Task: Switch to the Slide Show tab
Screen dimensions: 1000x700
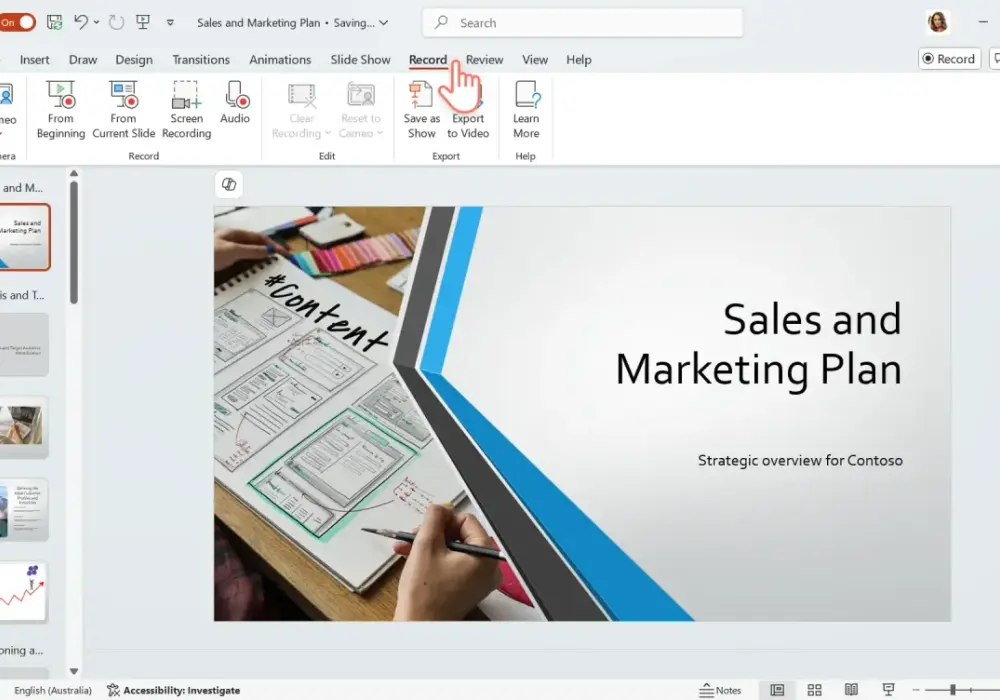Action: click(x=360, y=59)
